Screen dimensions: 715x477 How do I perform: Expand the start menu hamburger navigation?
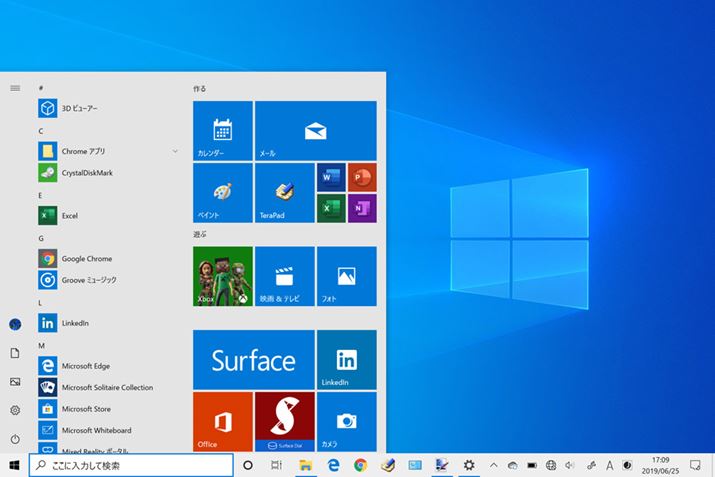click(x=15, y=88)
